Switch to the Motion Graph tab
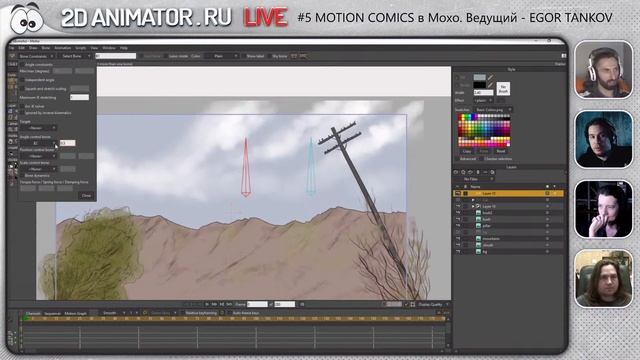 click(76, 313)
